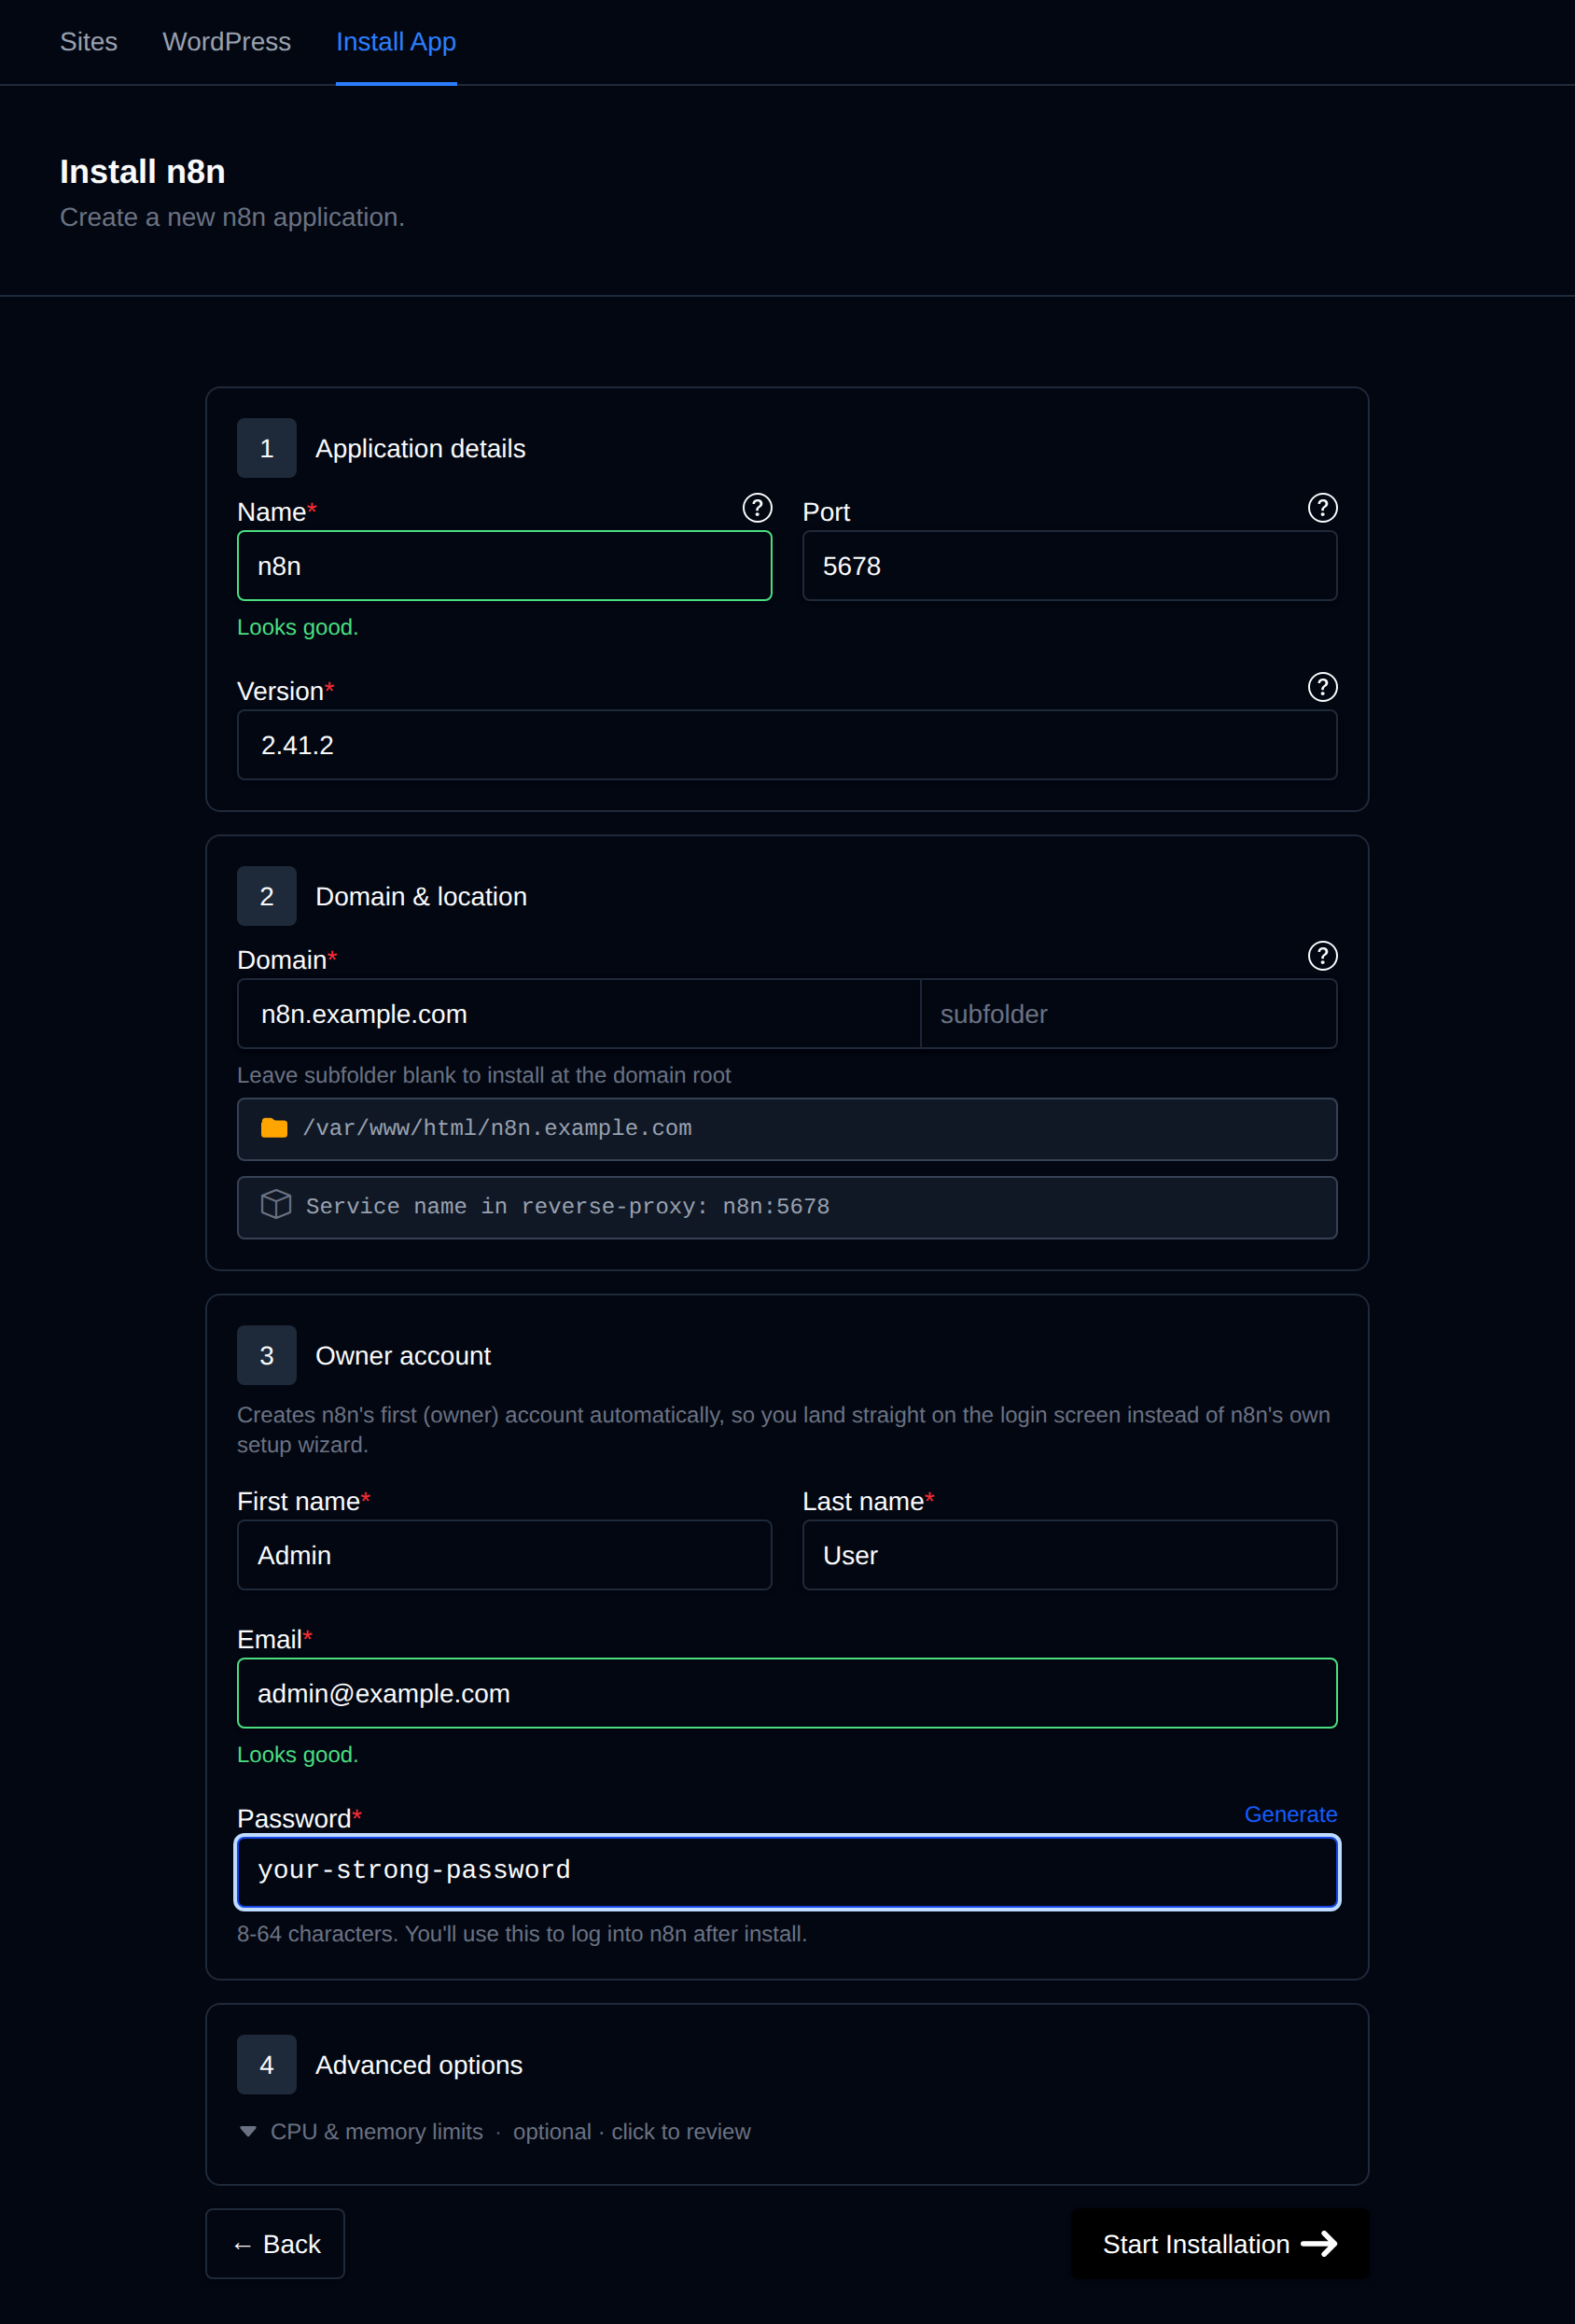Click the arrow icon on Start Installation

pos(1319,2244)
